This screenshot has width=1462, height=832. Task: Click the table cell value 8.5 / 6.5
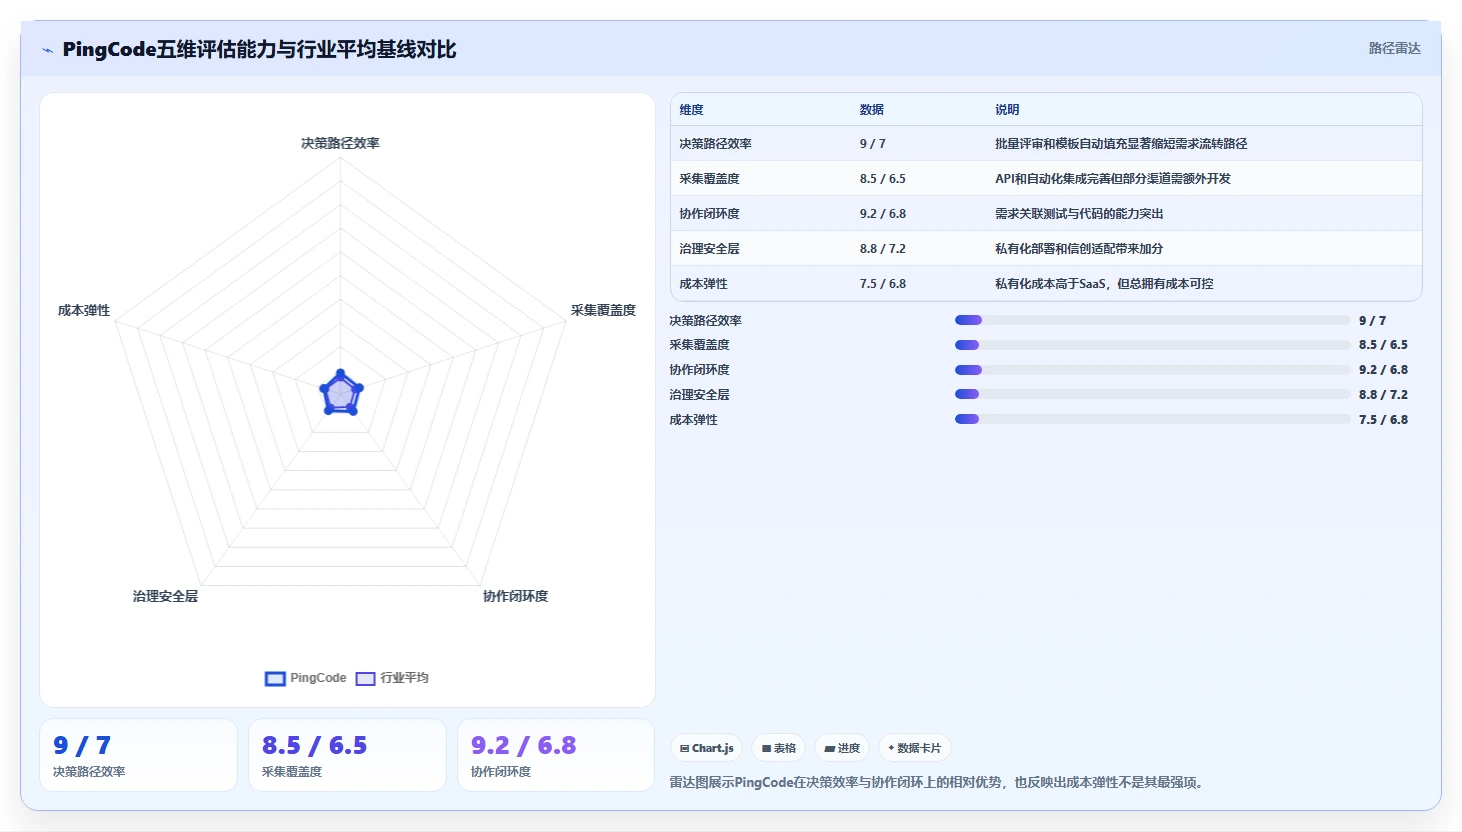coord(883,179)
